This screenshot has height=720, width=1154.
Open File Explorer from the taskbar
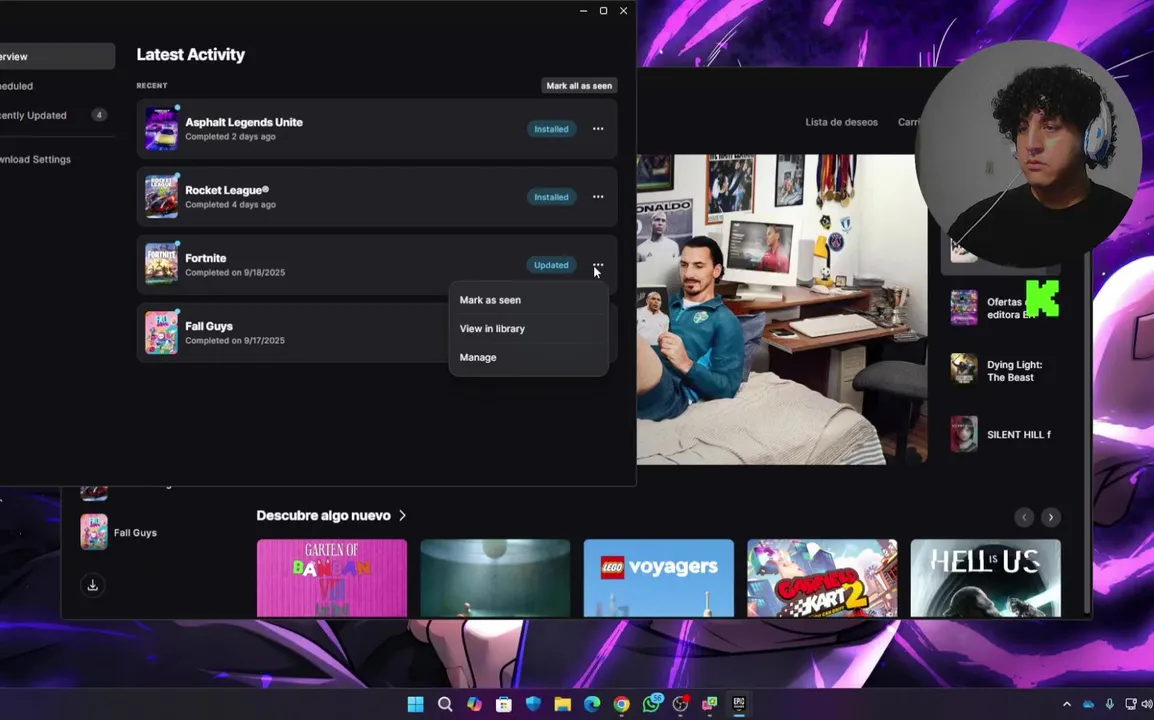click(563, 704)
